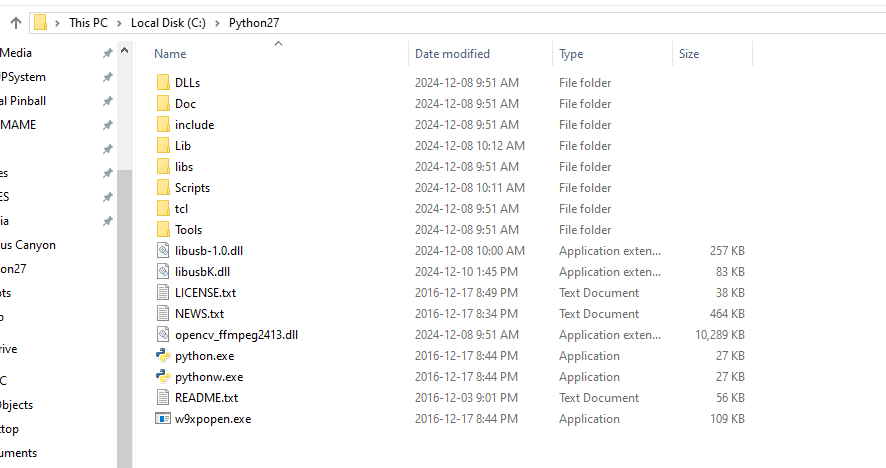Click the libs folder icon
This screenshot has width=886, height=468.
click(163, 166)
